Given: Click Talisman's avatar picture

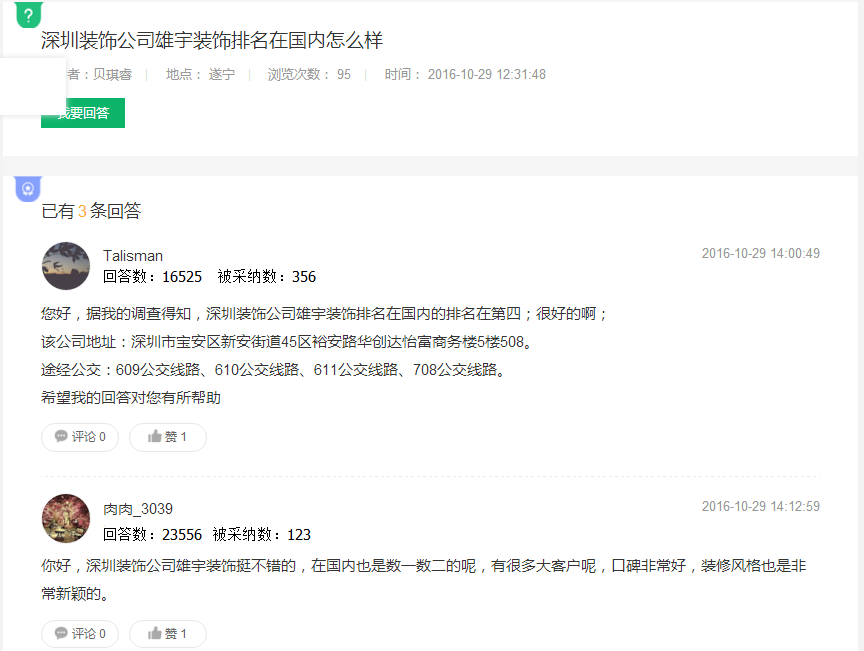Looking at the screenshot, I should [x=65, y=265].
